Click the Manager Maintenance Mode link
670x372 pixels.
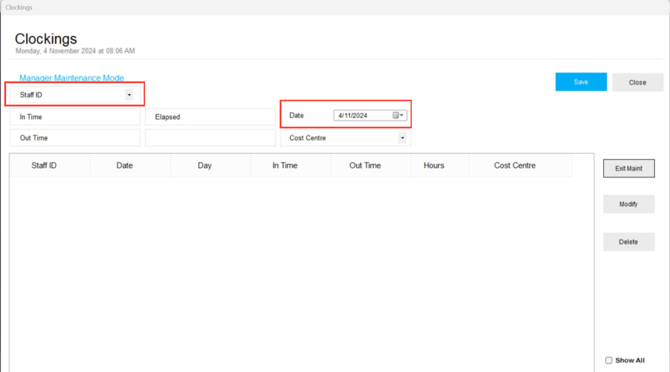click(x=71, y=78)
